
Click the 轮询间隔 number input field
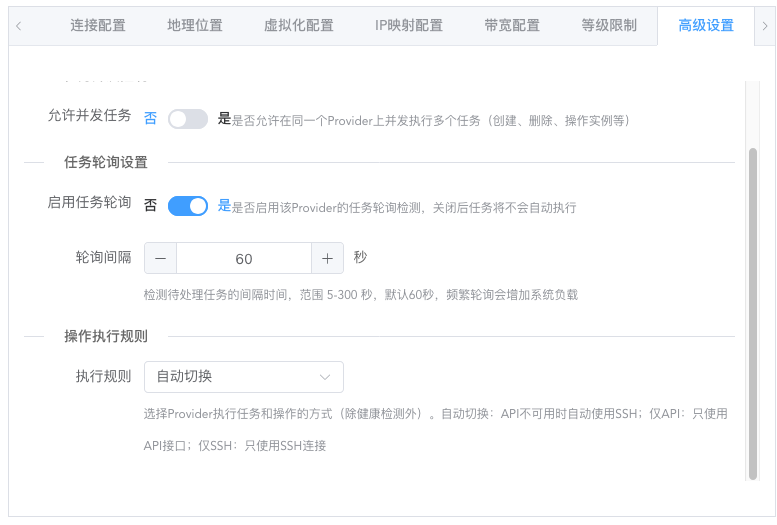tap(244, 258)
